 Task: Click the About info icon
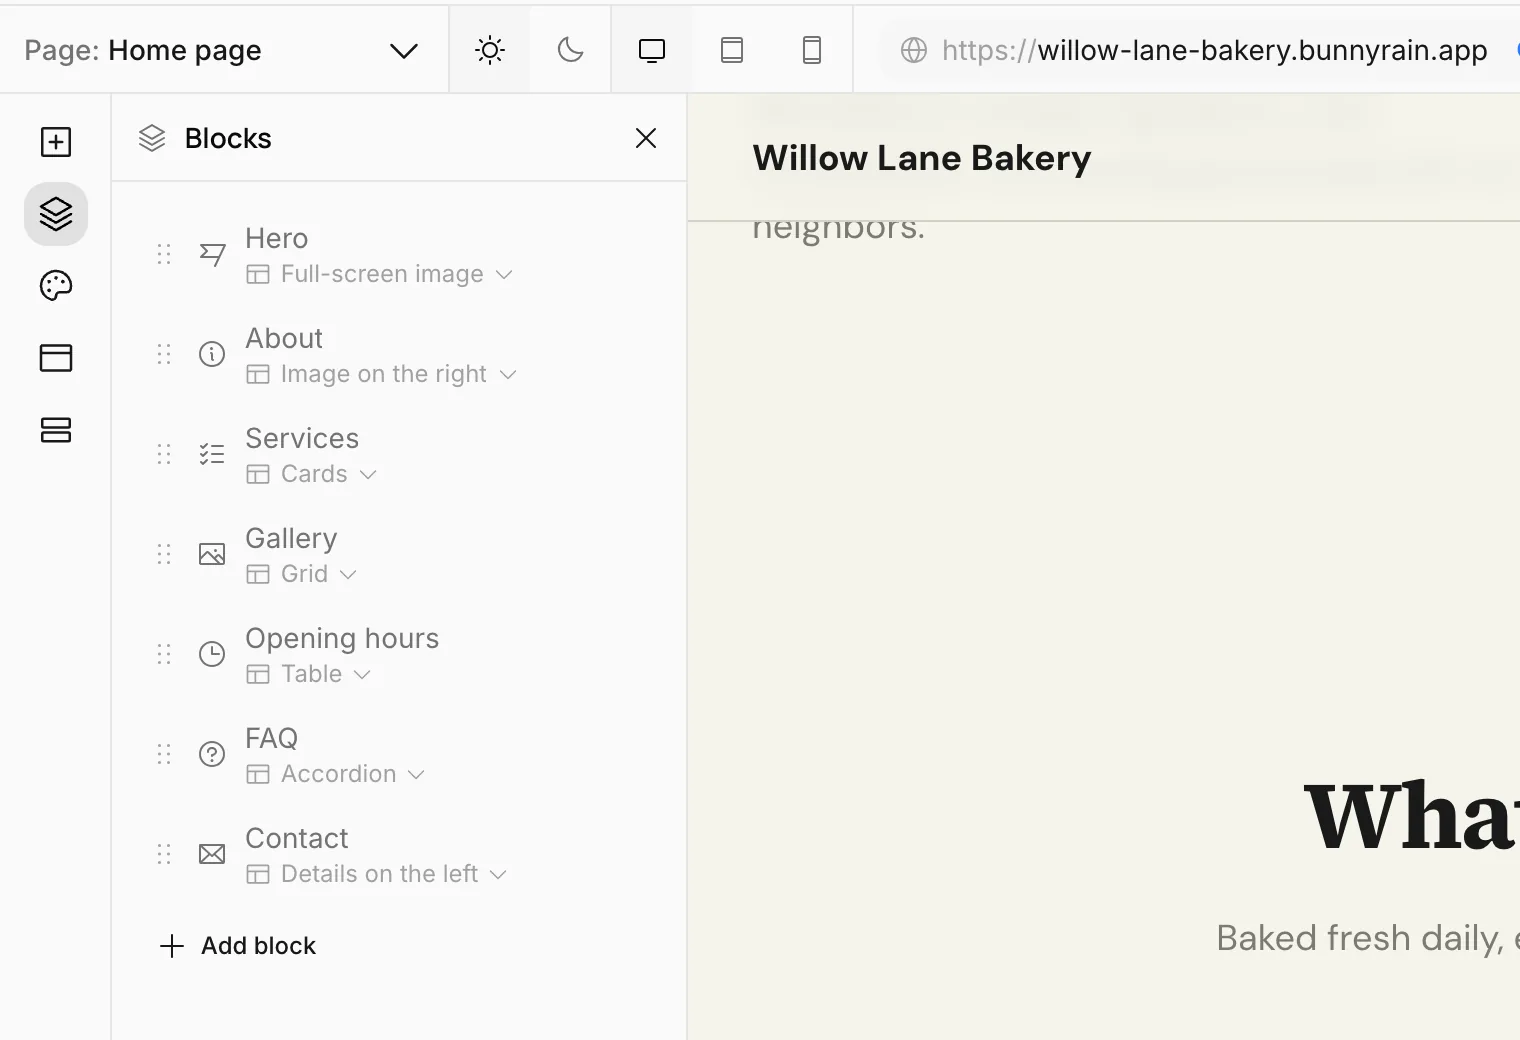[212, 354]
